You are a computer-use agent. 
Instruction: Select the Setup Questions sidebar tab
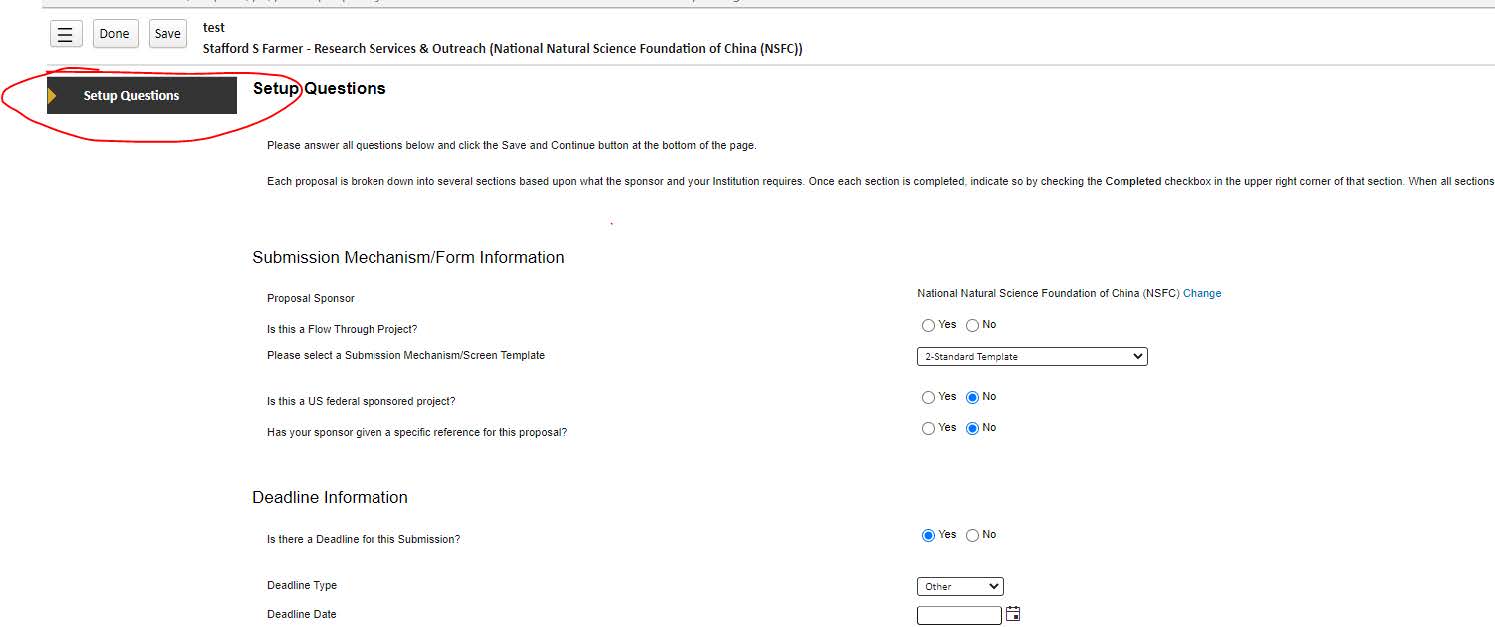(142, 96)
